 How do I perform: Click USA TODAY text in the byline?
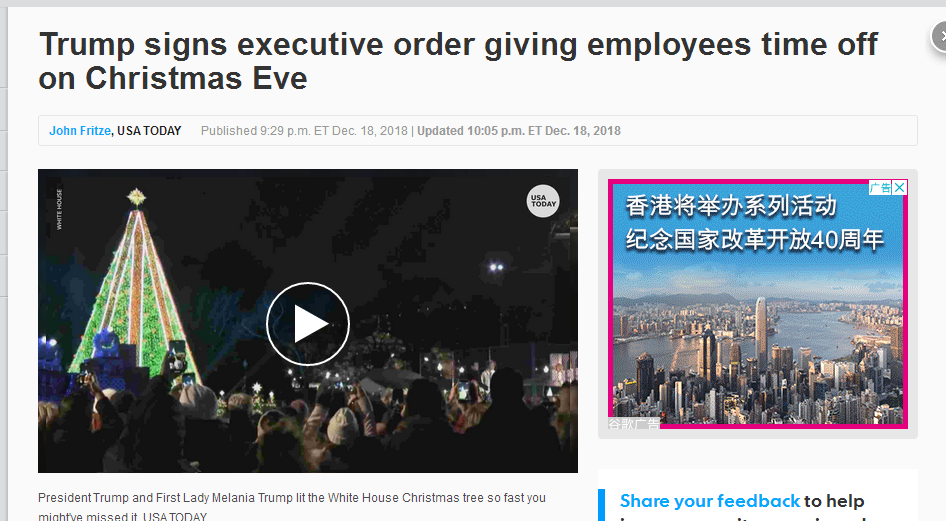pyautogui.click(x=149, y=131)
